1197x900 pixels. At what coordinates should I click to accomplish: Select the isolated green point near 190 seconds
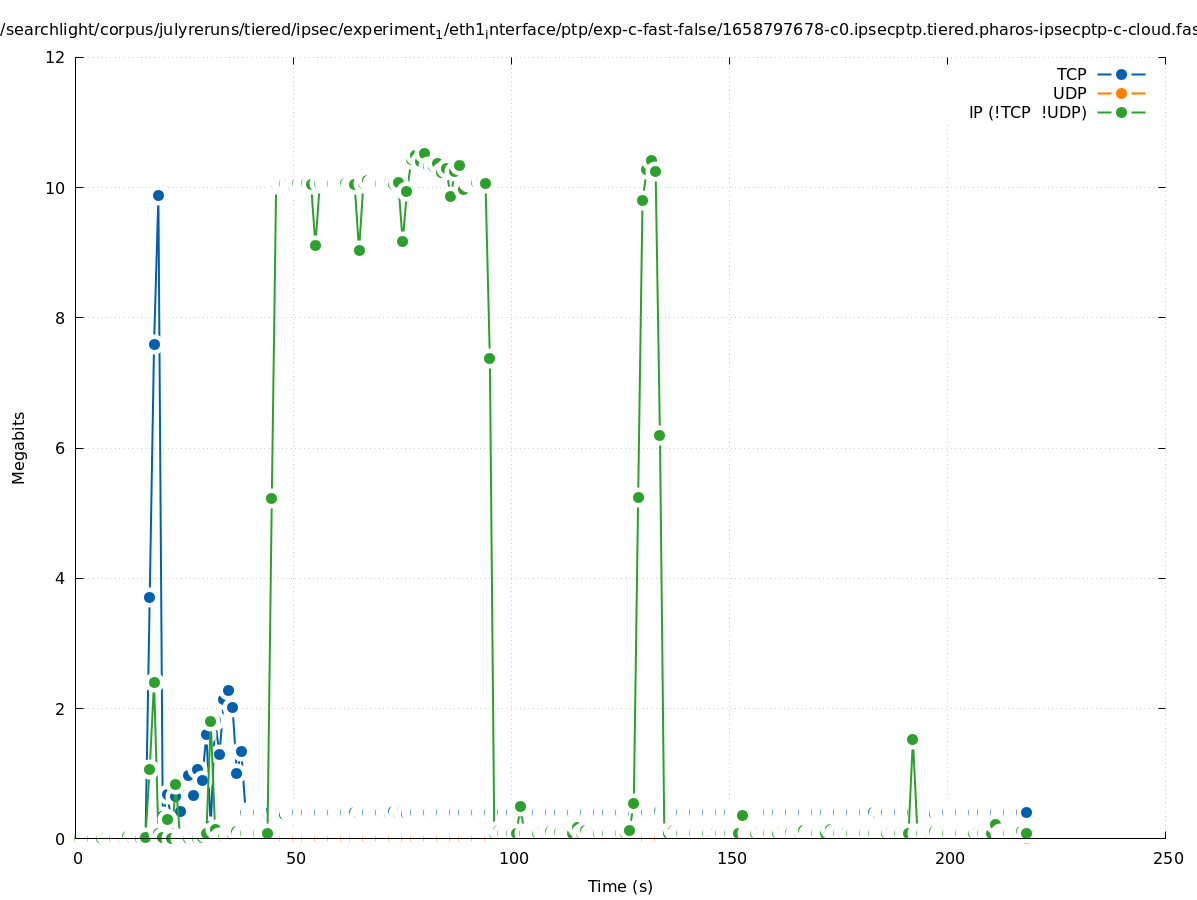(912, 739)
